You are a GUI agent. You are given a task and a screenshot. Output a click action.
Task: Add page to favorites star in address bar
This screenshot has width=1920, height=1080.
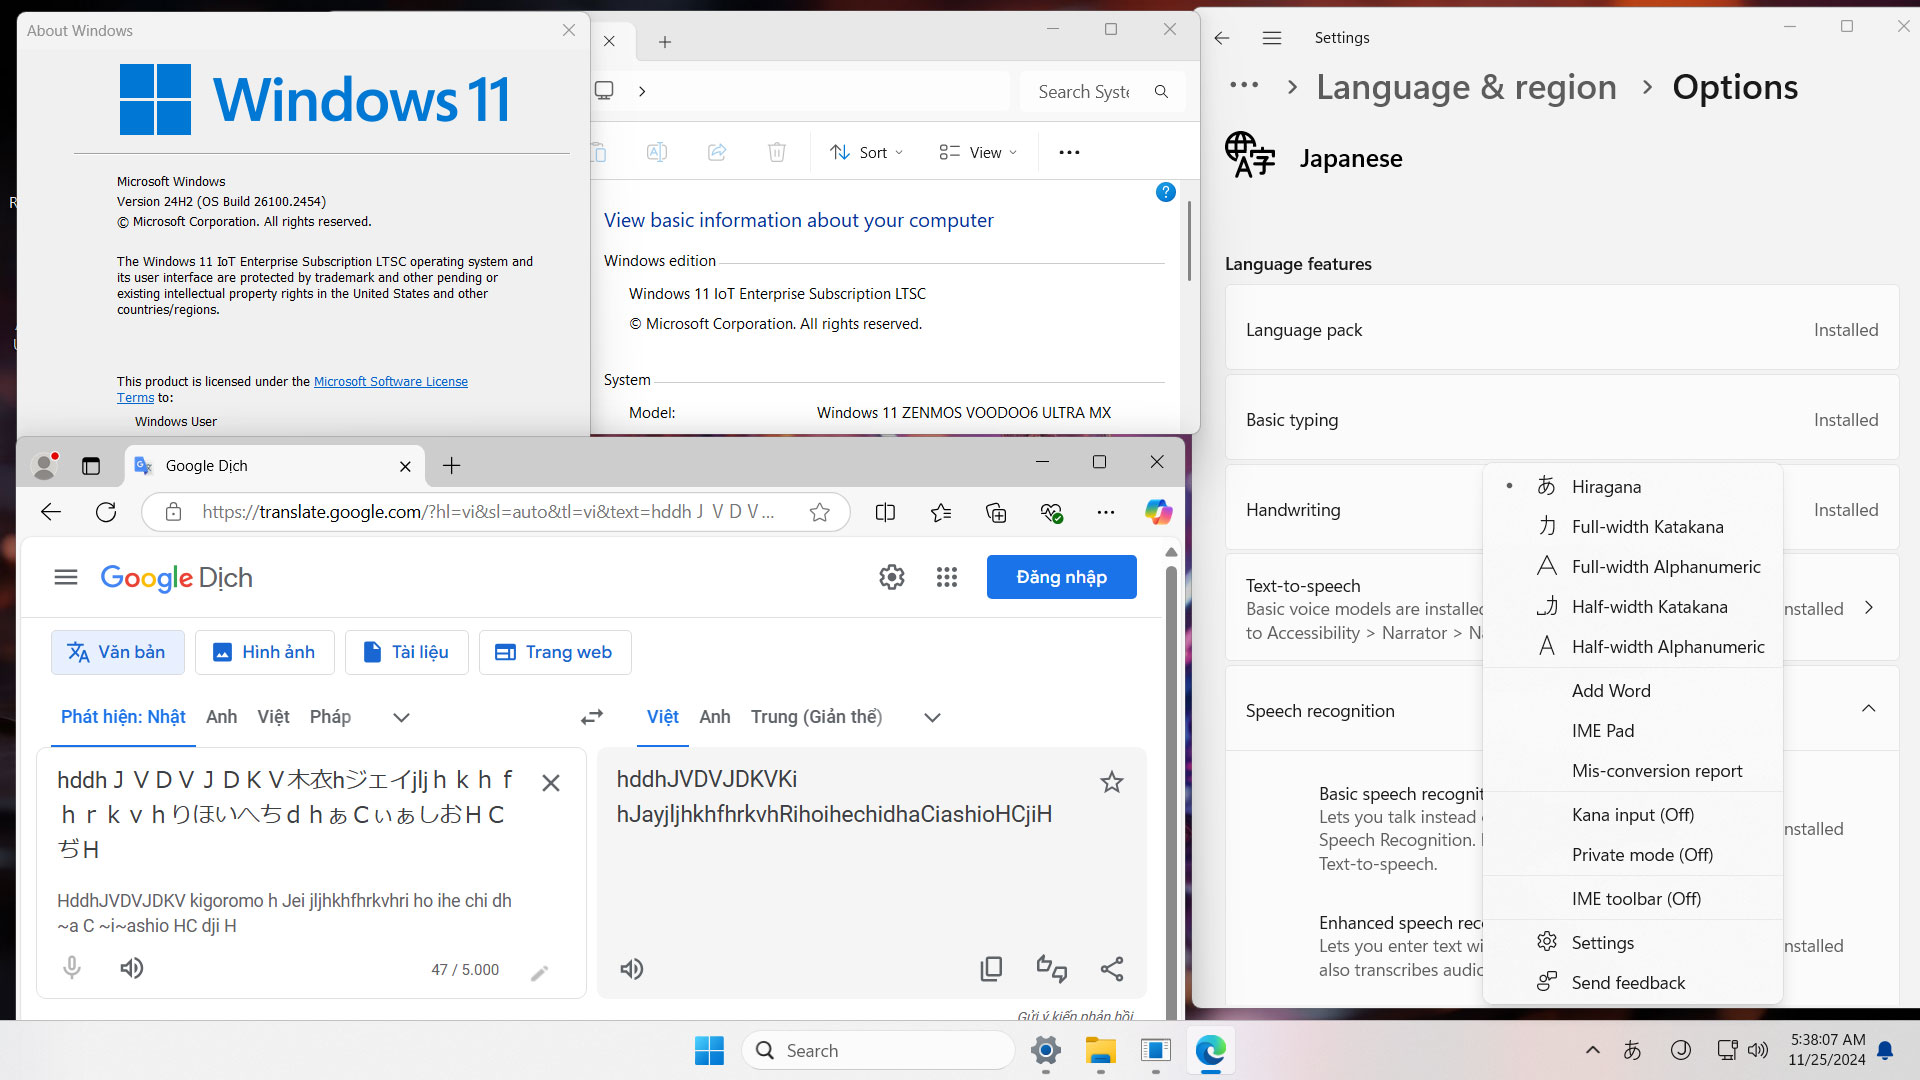pyautogui.click(x=820, y=512)
